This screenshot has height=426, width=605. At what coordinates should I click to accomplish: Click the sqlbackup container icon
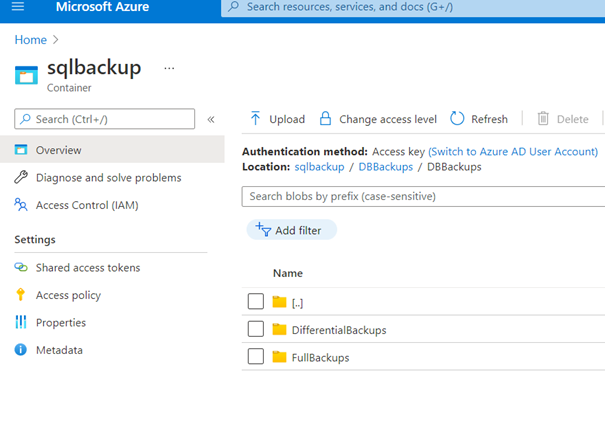(26, 75)
